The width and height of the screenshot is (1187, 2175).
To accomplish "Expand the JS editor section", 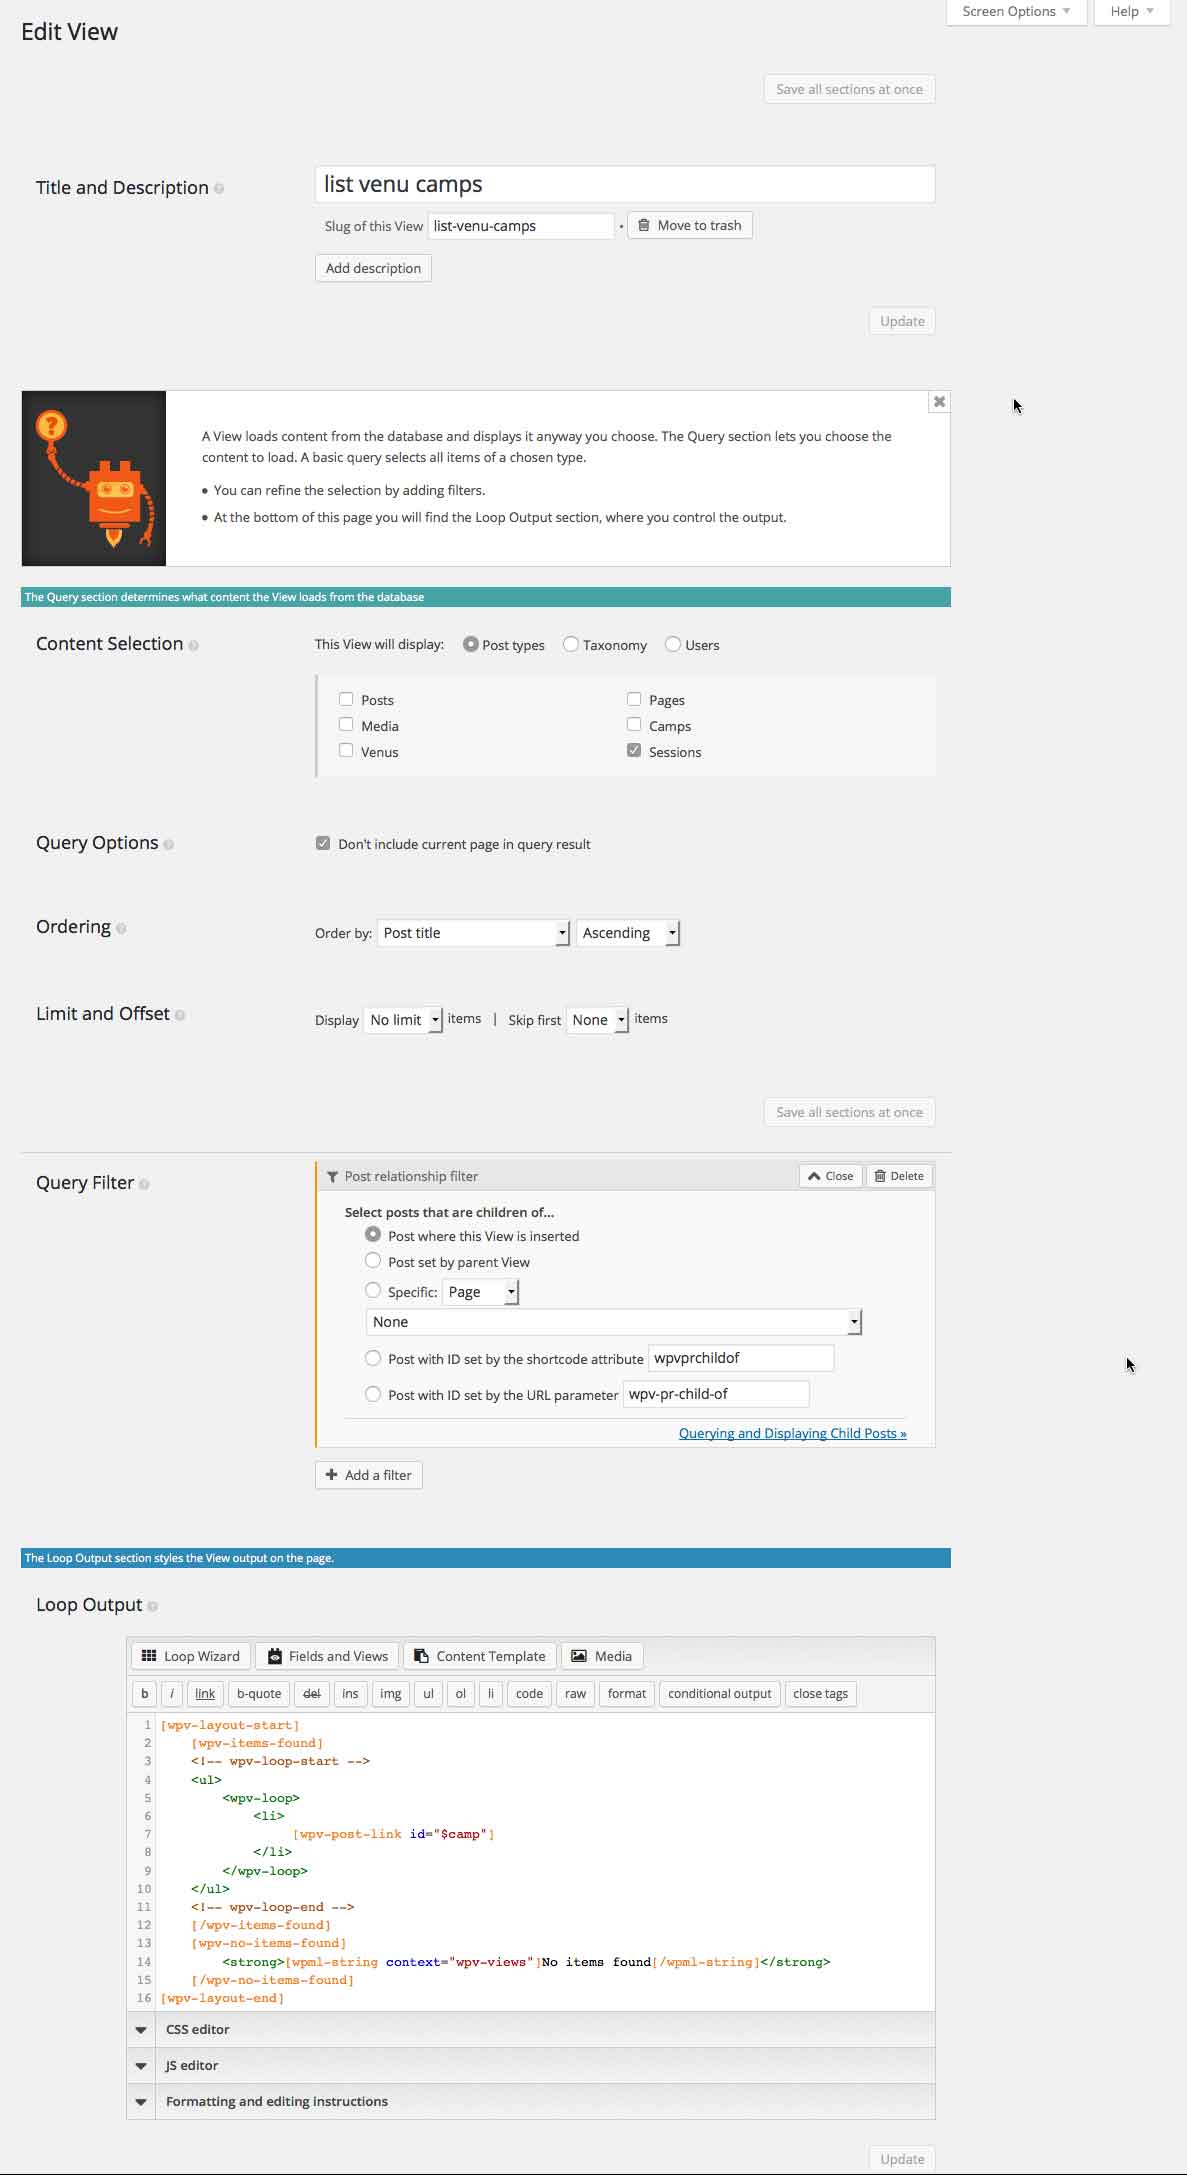I will (531, 2065).
